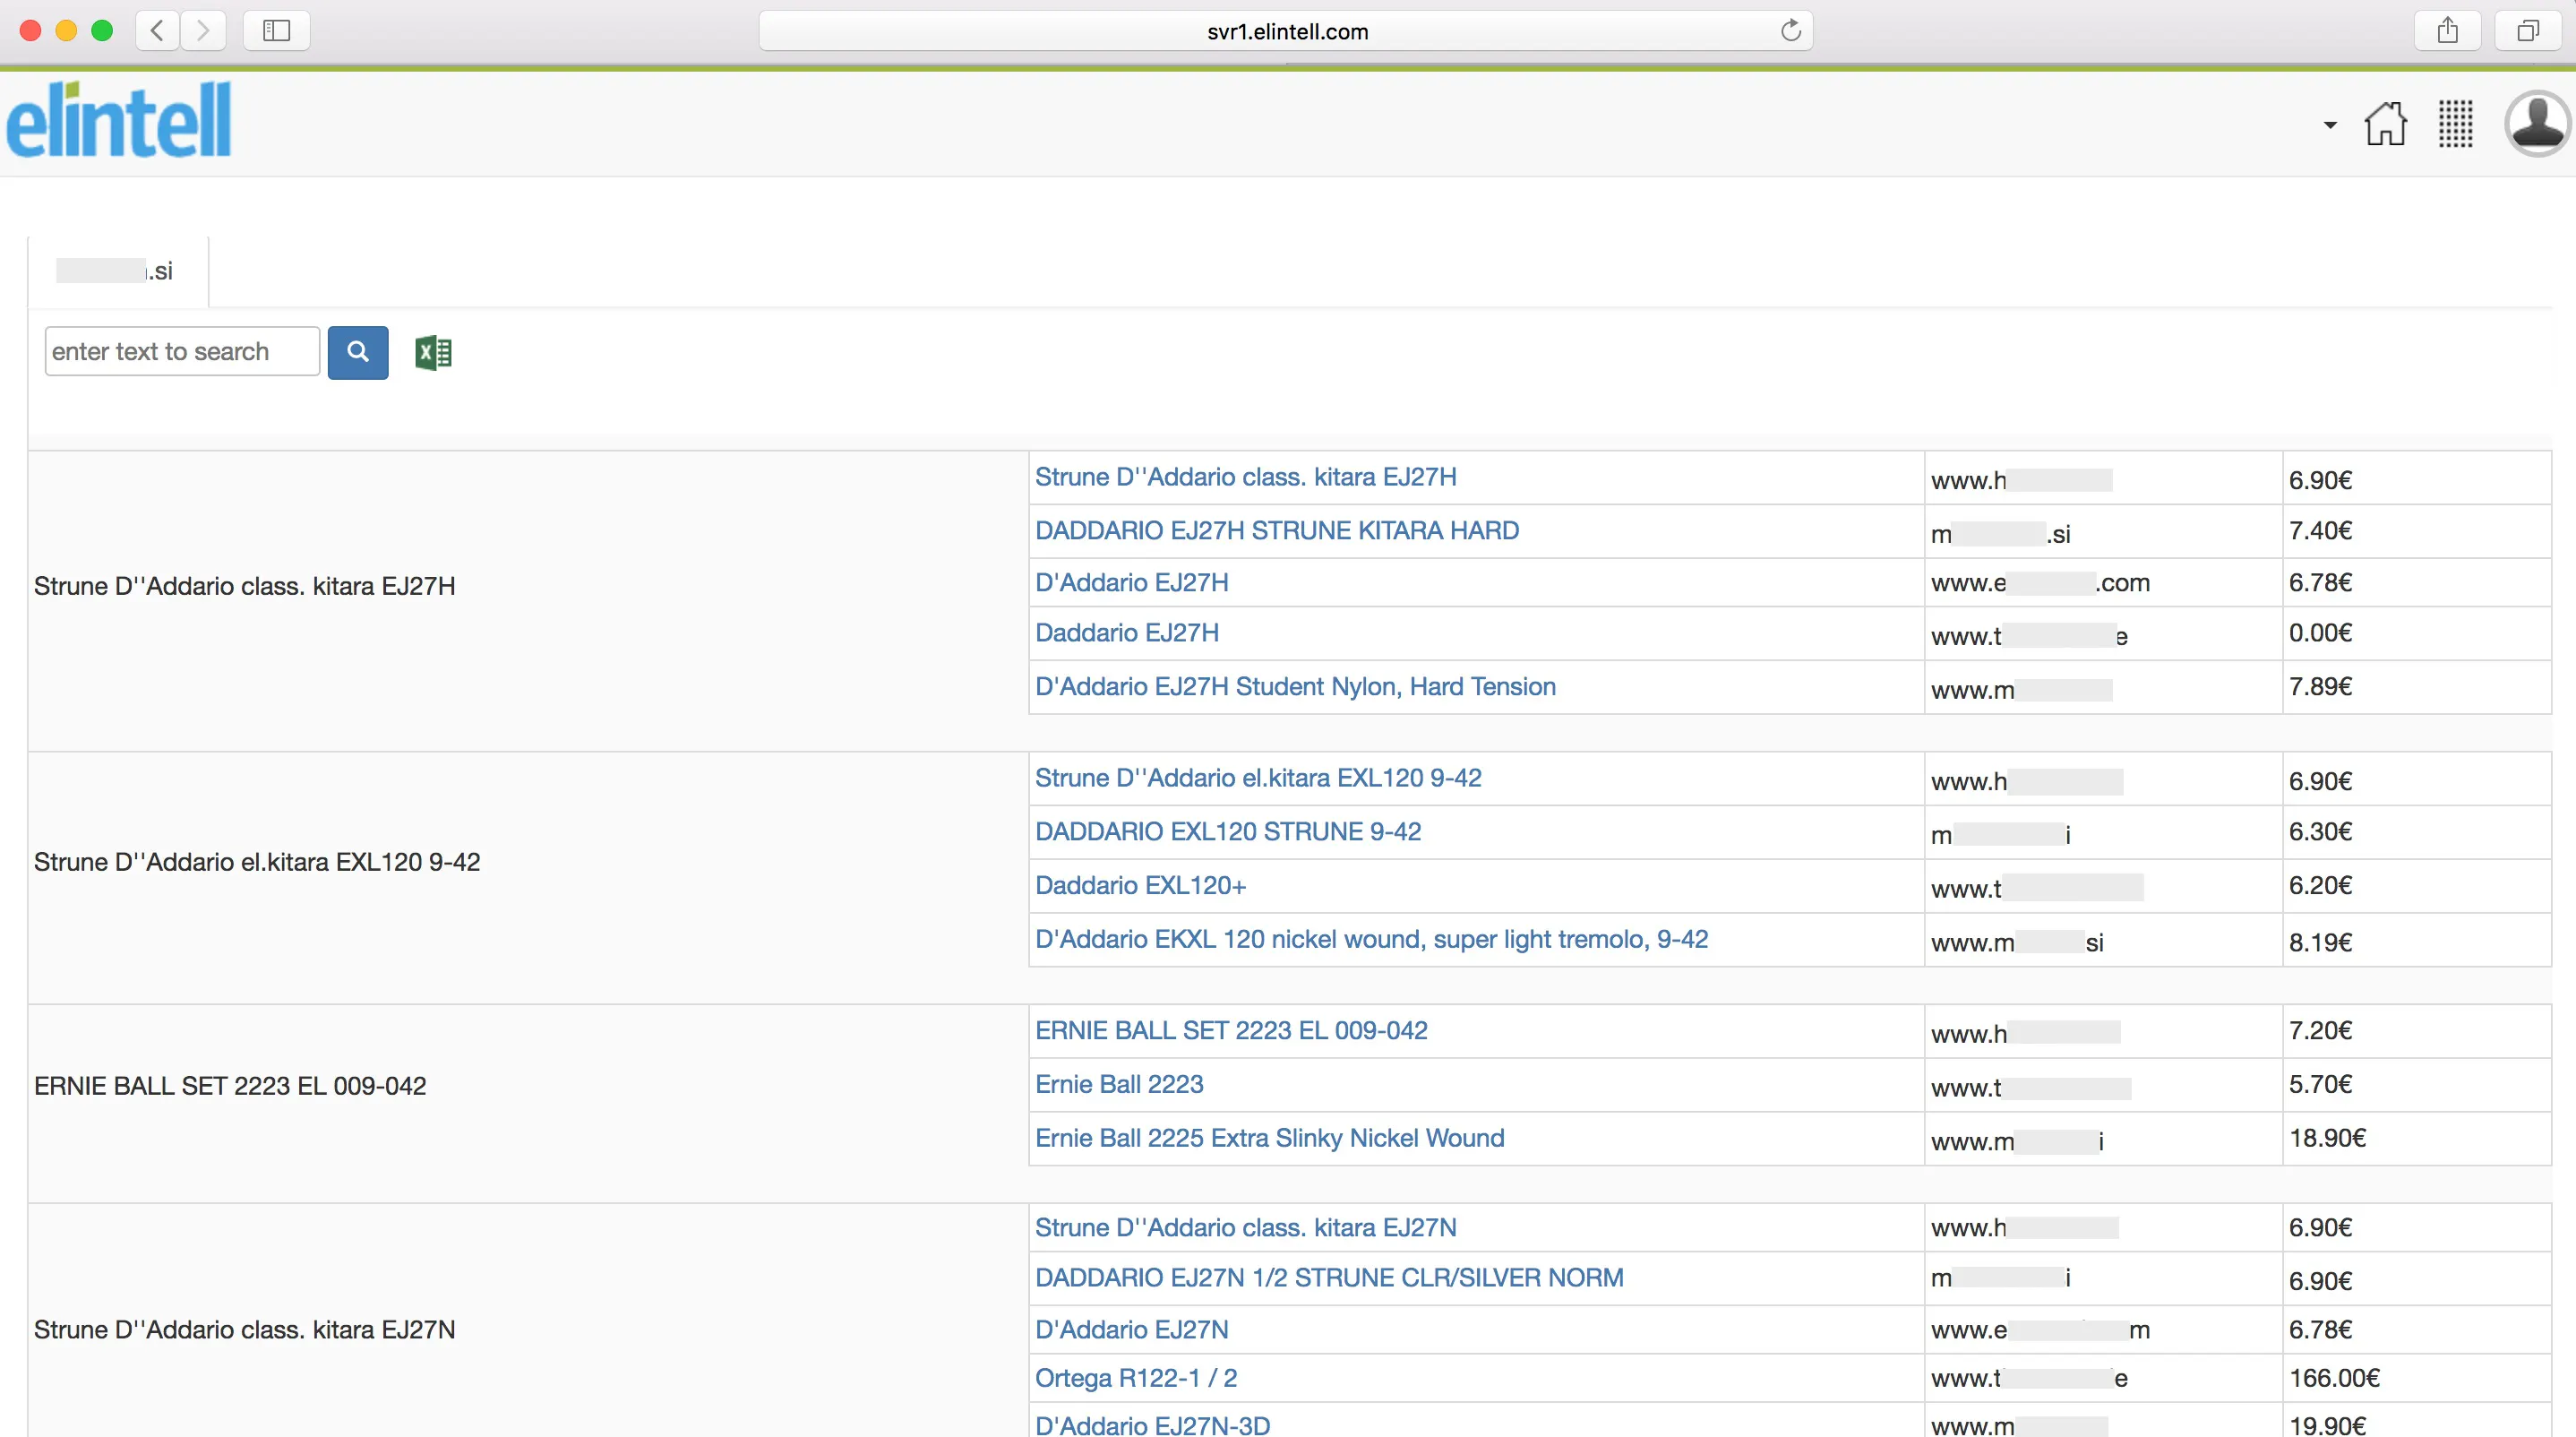
Task: Select the '.si' tab
Action: point(118,271)
